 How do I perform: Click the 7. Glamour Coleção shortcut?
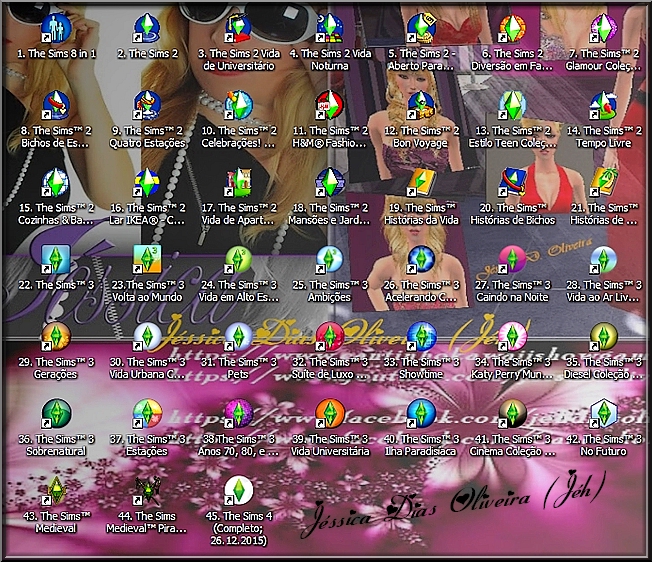(604, 28)
